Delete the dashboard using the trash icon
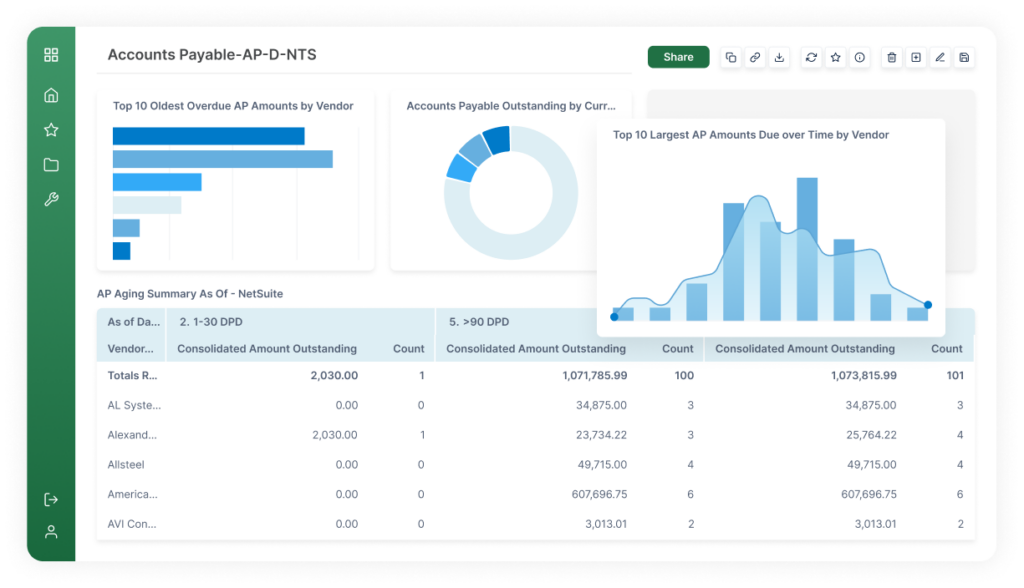The image size is (1024, 588). point(891,57)
